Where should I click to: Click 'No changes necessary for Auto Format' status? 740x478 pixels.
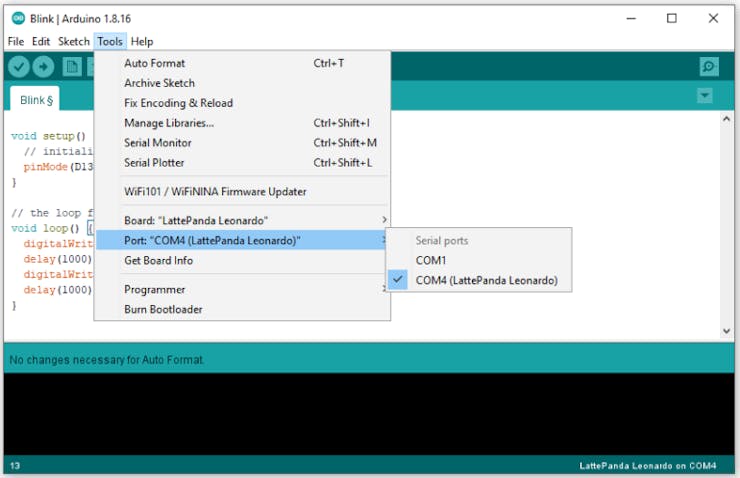pos(107,360)
